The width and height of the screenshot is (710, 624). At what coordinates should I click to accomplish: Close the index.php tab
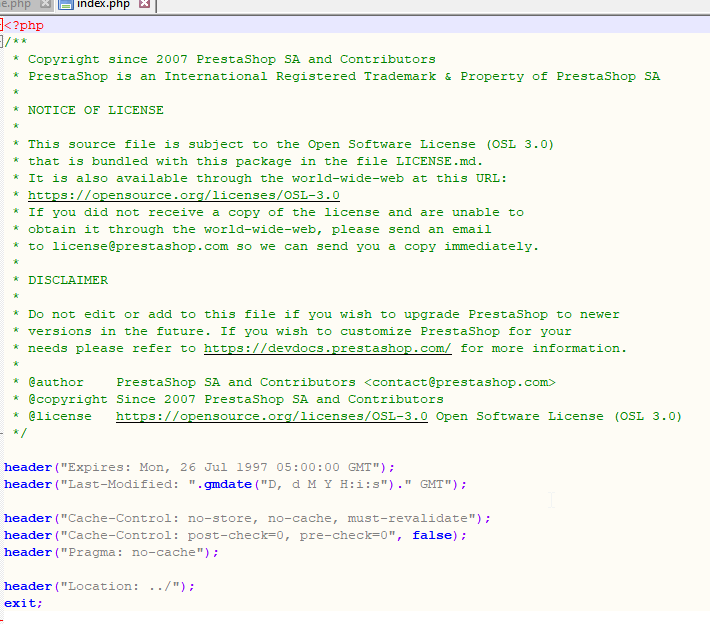click(x=144, y=4)
